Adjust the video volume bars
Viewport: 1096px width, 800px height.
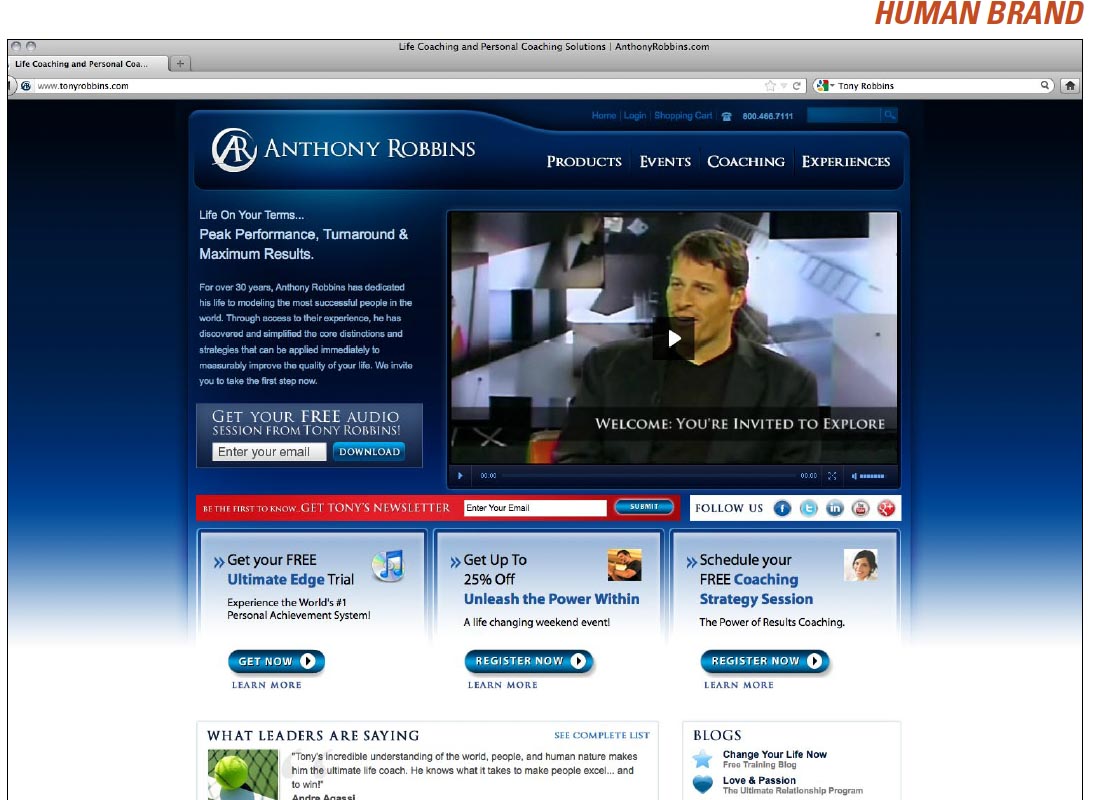point(872,476)
